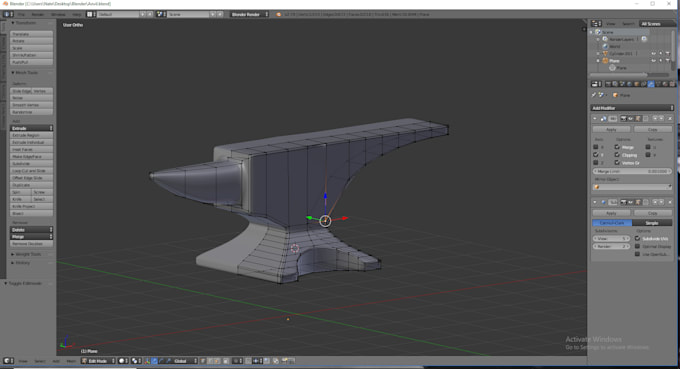Click the World icon in the outliner

coord(605,46)
